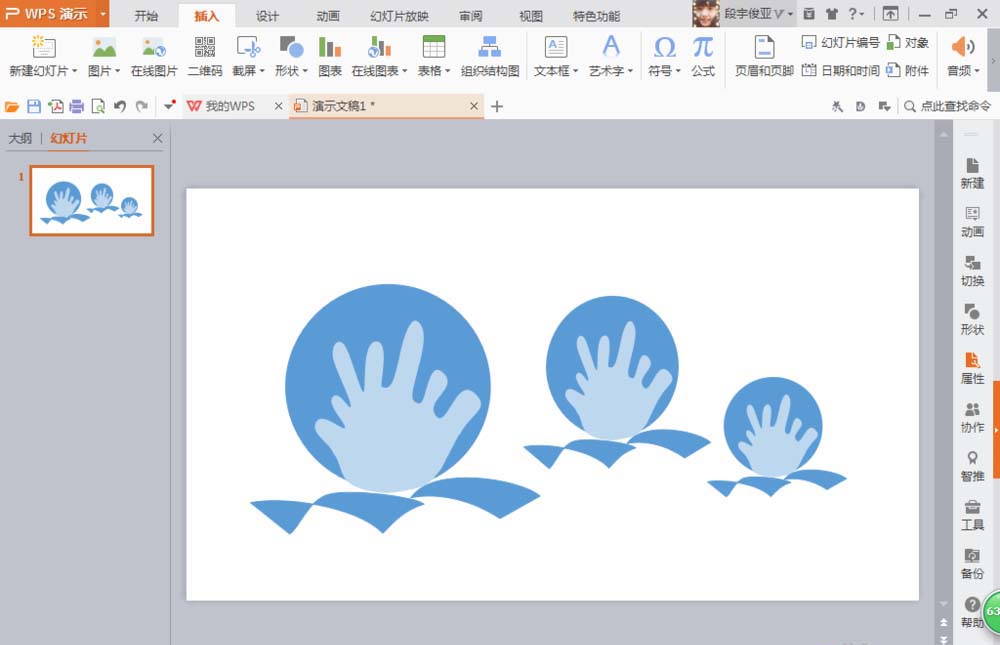The image size is (1000, 645).
Task: Open print preview icon
Action: 98,107
